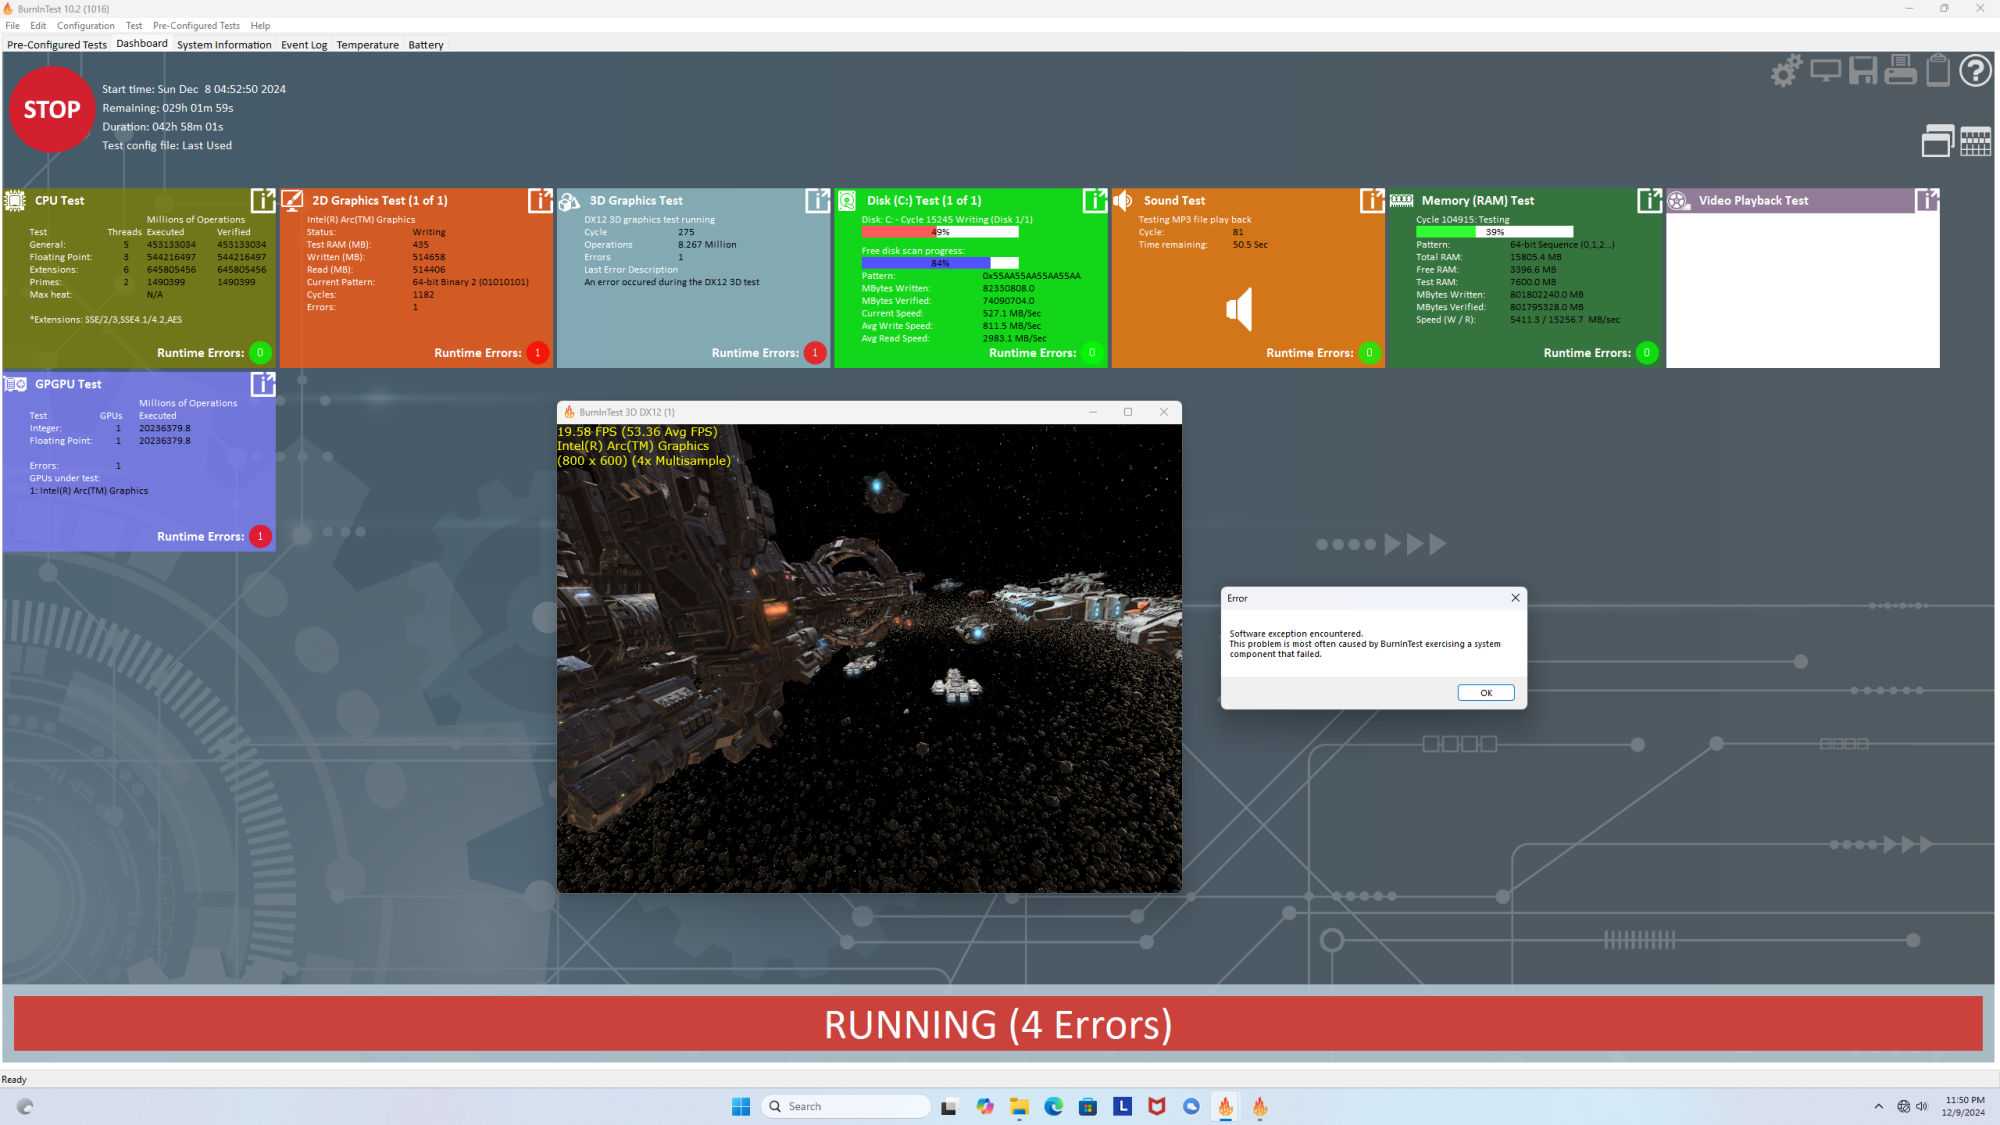Open the 3D Graphics Test info icon
2000x1125 pixels.
pos(817,201)
